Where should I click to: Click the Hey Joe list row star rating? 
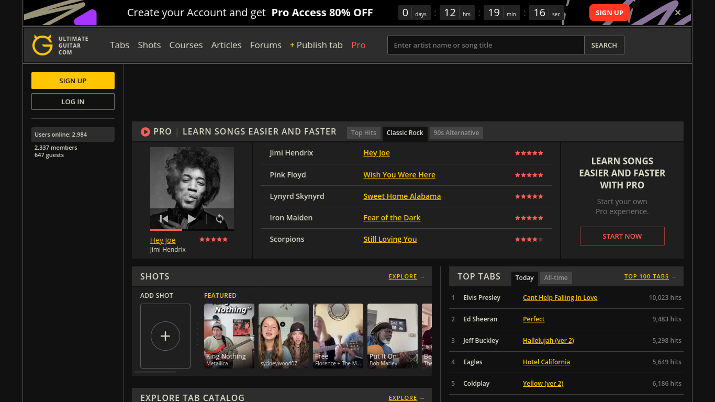[x=529, y=153]
